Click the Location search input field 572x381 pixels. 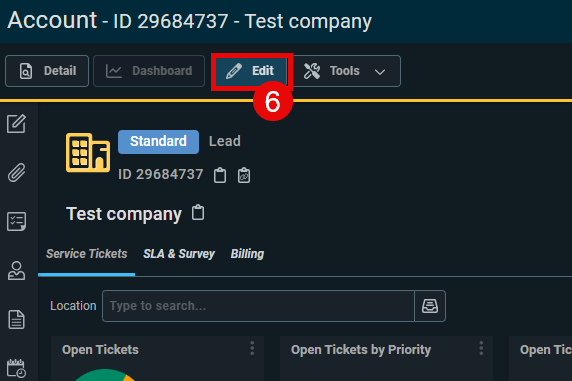tap(258, 306)
